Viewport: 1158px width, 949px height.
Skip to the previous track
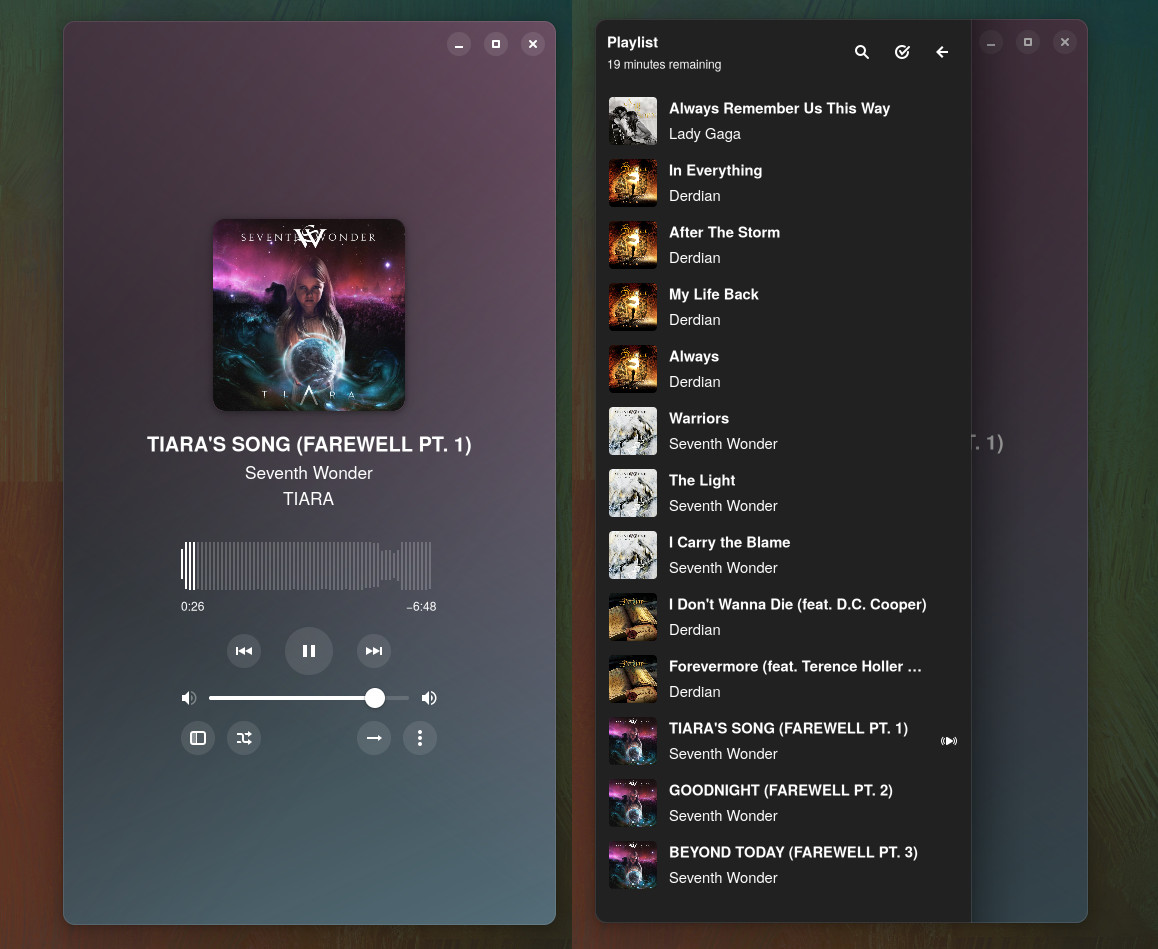pyautogui.click(x=244, y=651)
